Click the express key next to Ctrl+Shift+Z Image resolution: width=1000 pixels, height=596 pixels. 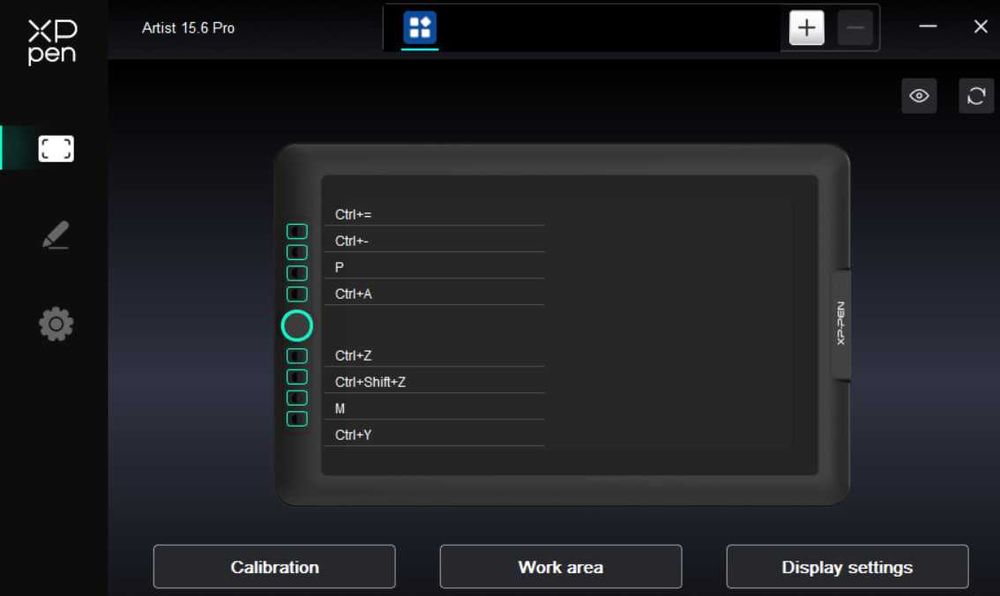(297, 377)
